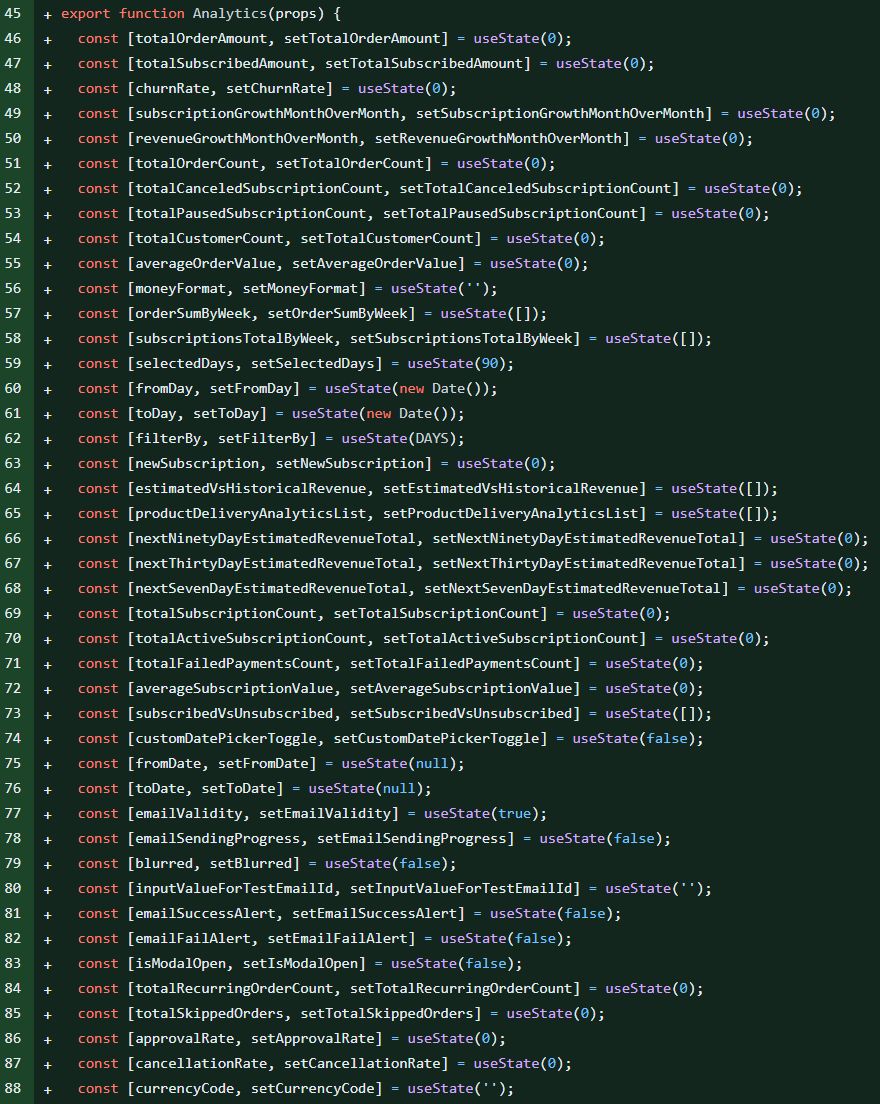The height and width of the screenshot is (1104, 880).
Task: Click 'useState(90)' on line 59
Action: (456, 363)
